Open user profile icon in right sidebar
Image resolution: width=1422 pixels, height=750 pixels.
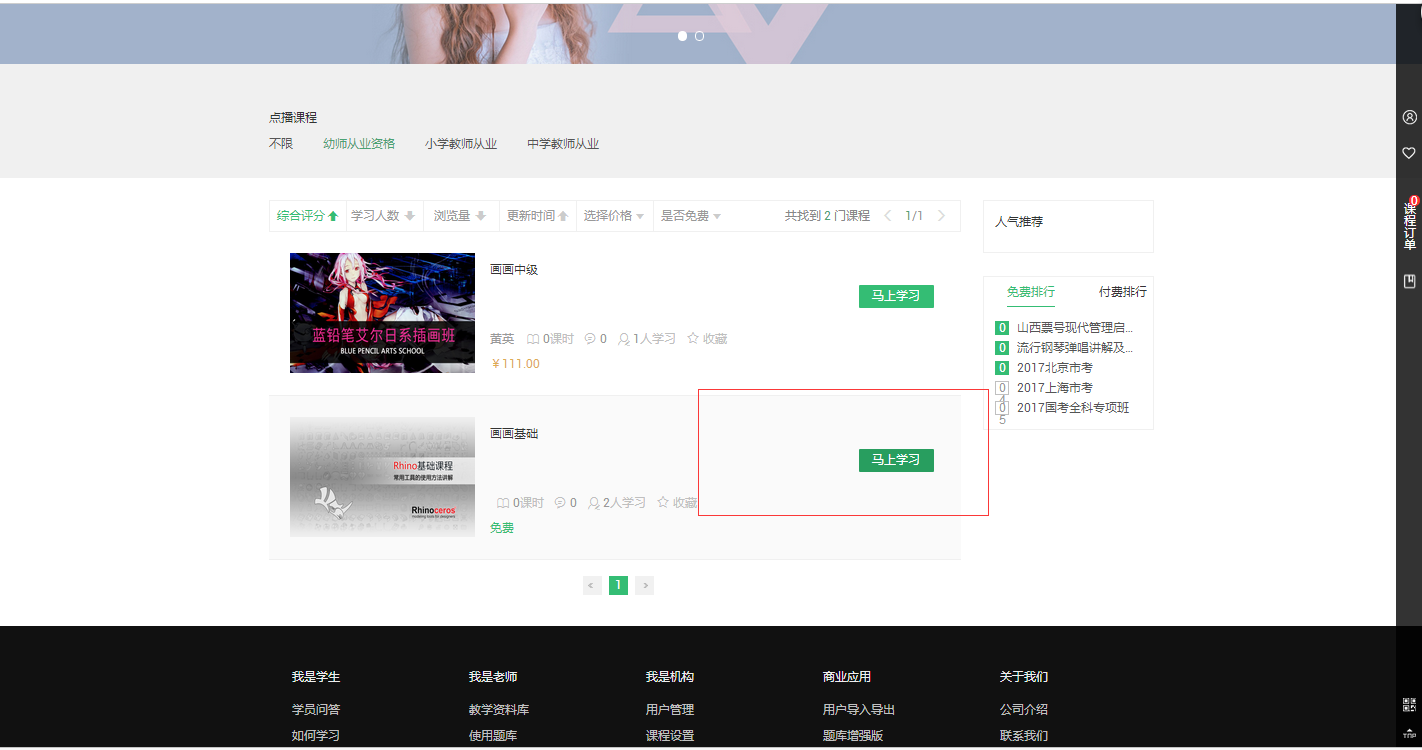coord(1409,117)
